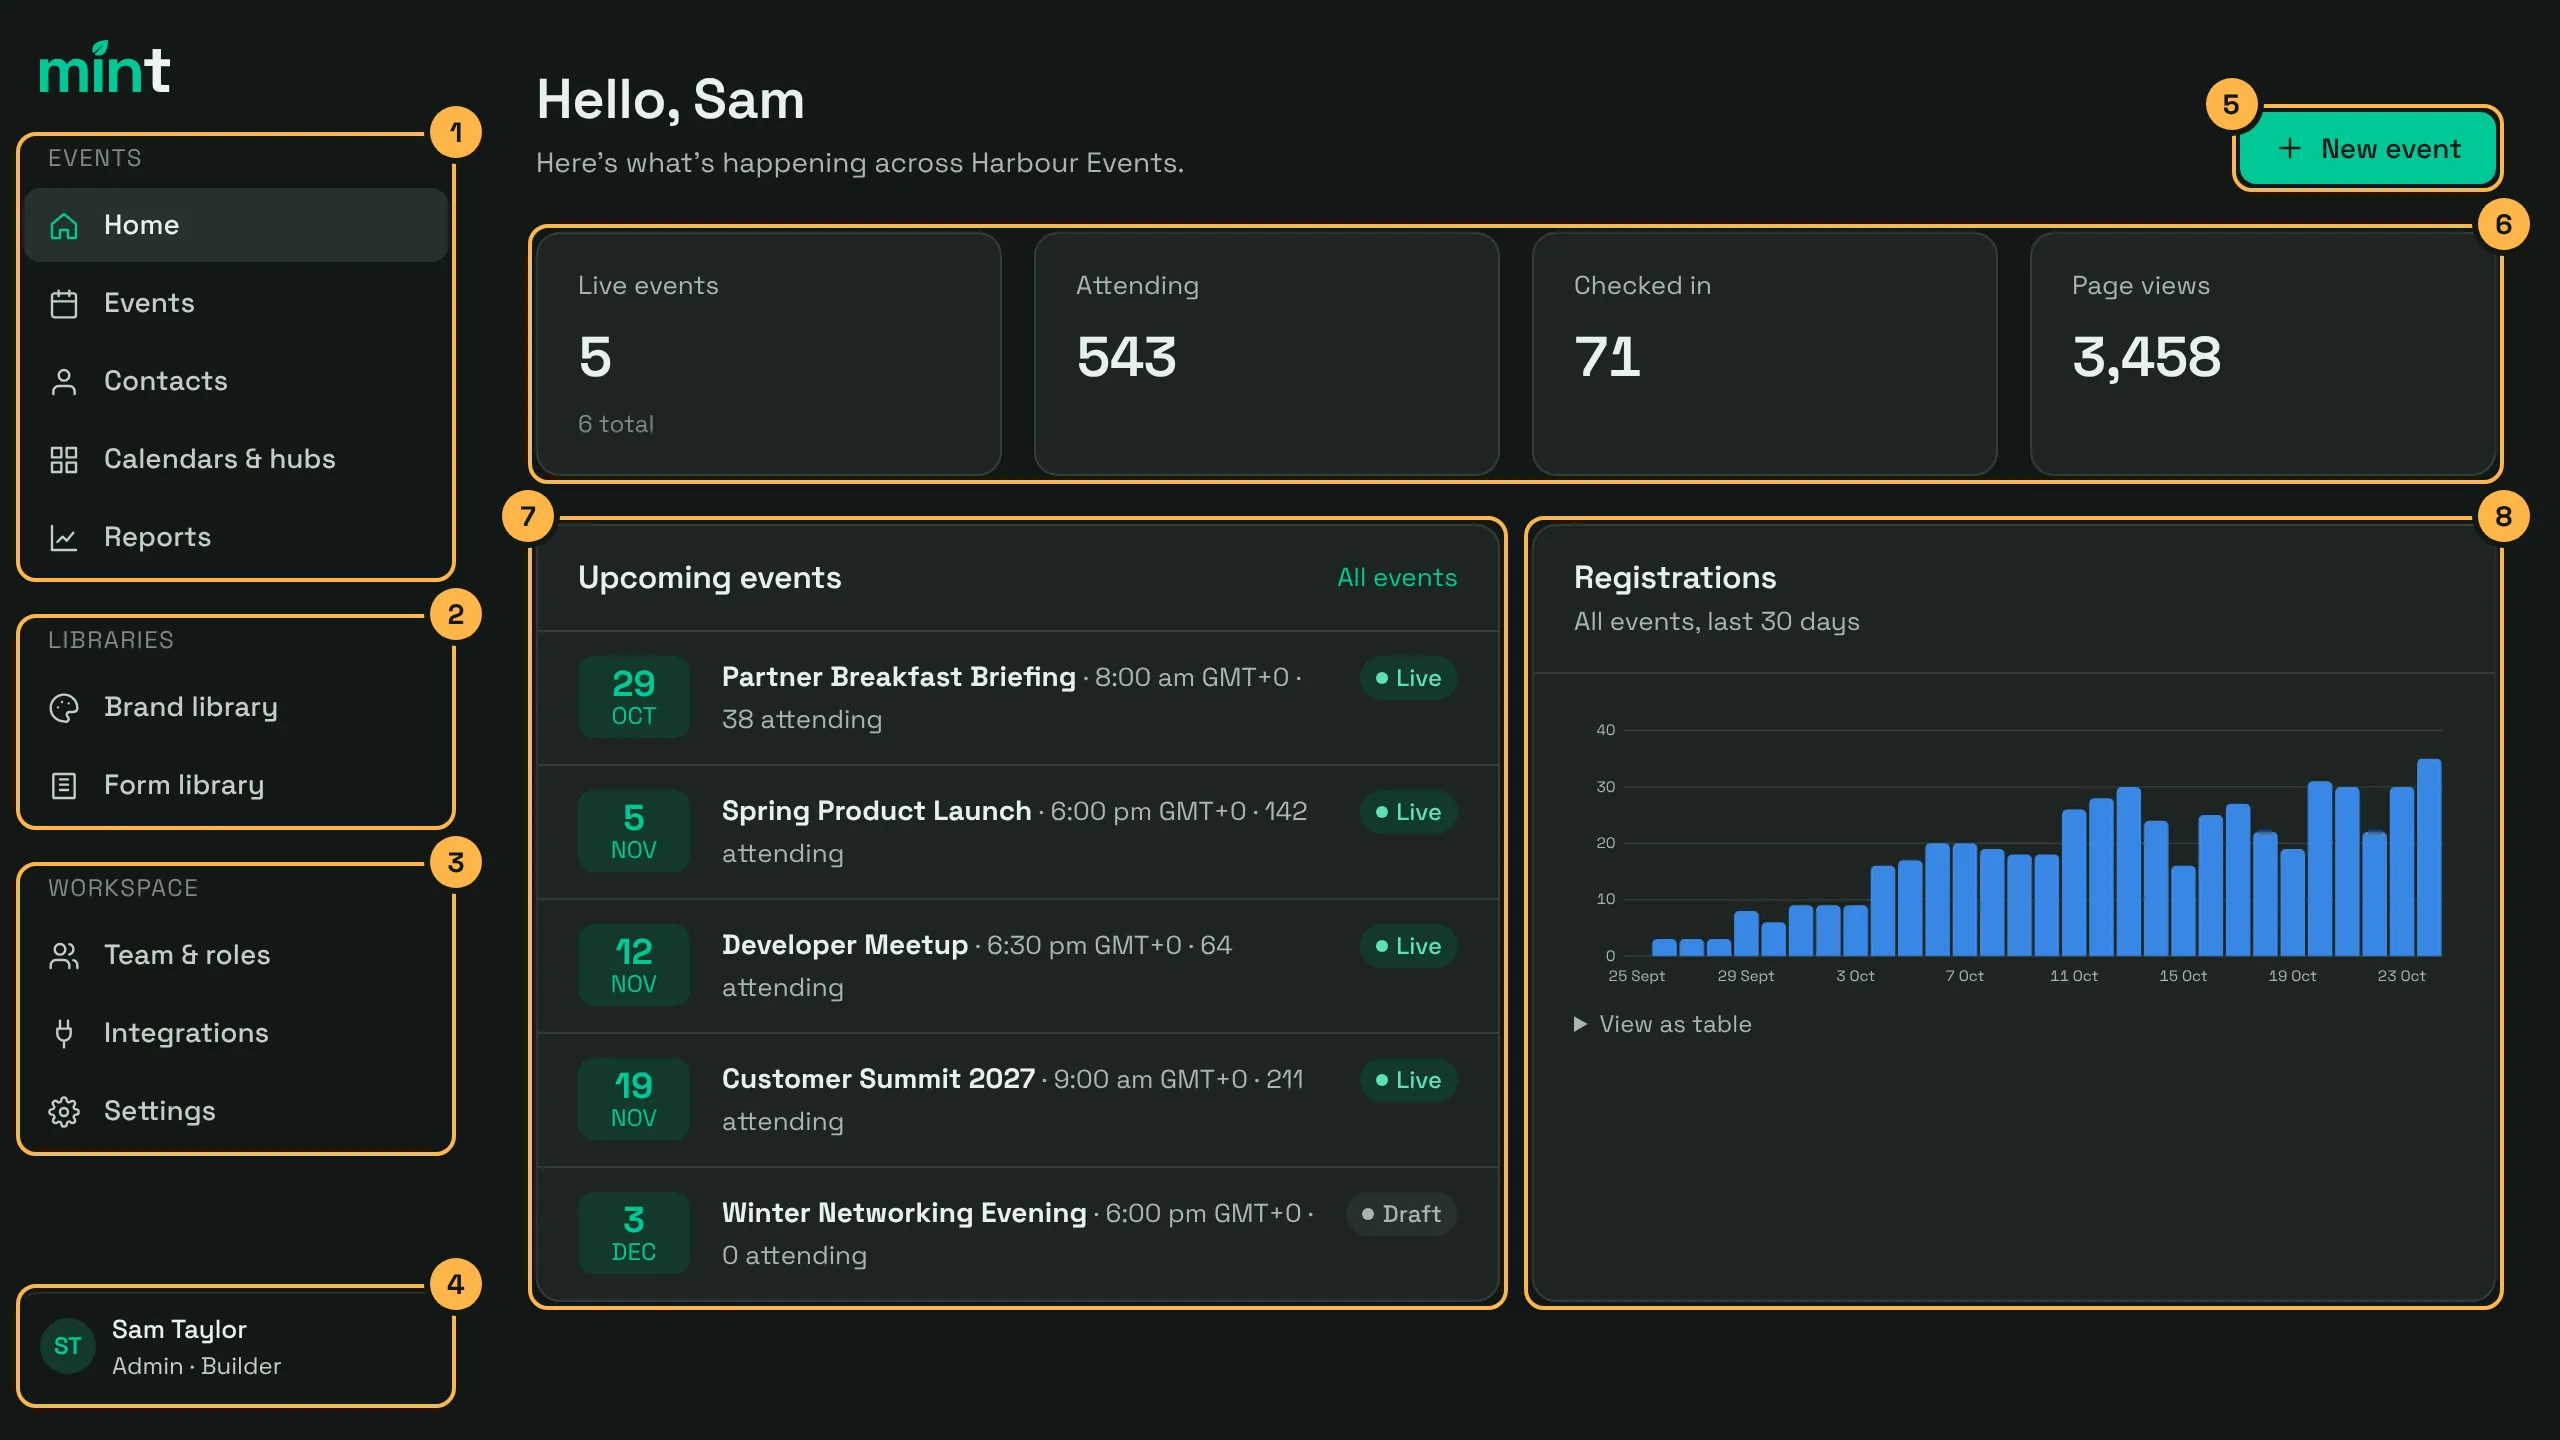Open the Events menu item
Image resolution: width=2560 pixels, height=1440 pixels.
pyautogui.click(x=236, y=303)
